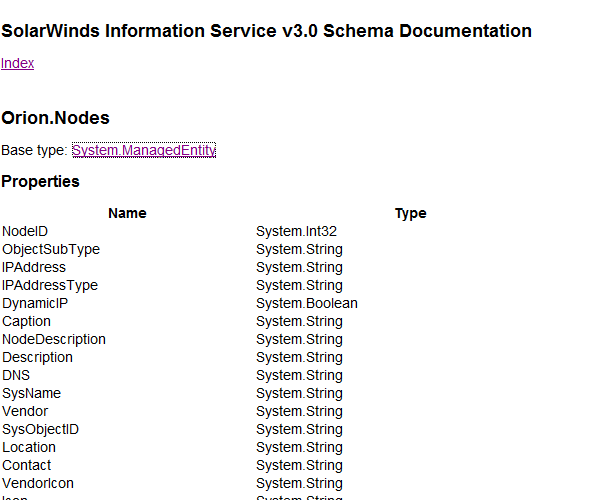Select the NodeID property name
Screen dimensions: 605x500
click(x=25, y=231)
